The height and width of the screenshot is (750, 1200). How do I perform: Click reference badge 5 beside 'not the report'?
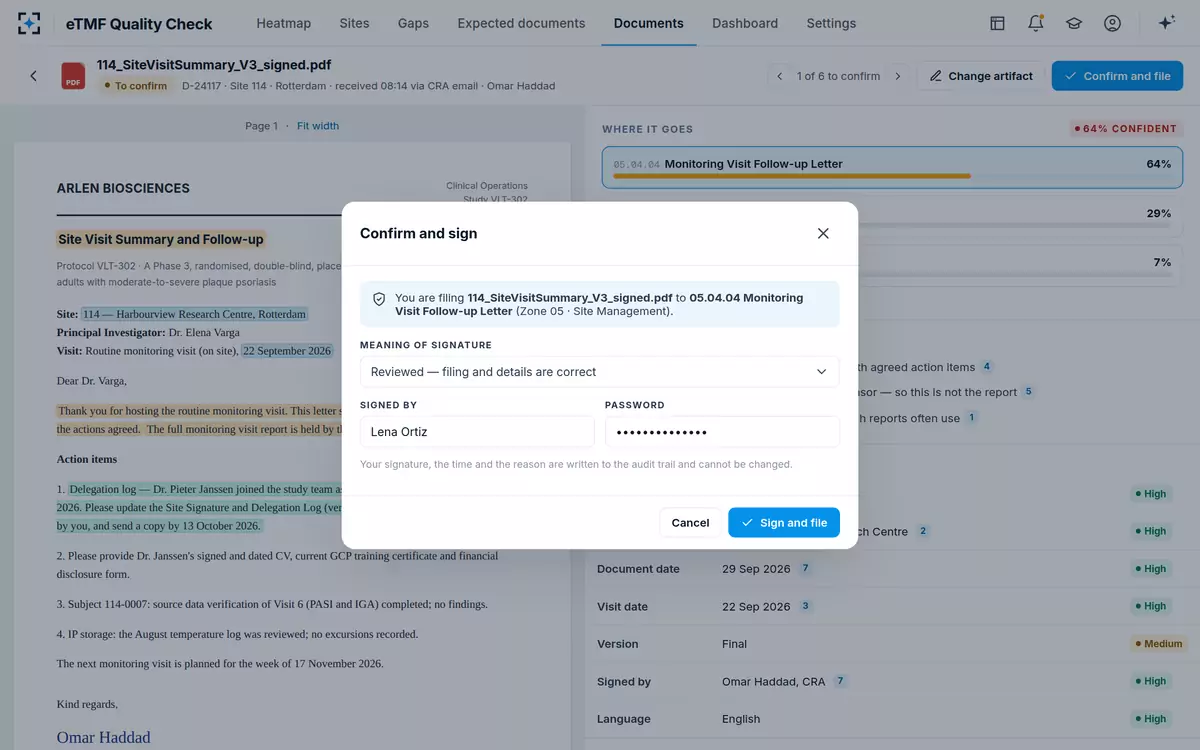1028,392
